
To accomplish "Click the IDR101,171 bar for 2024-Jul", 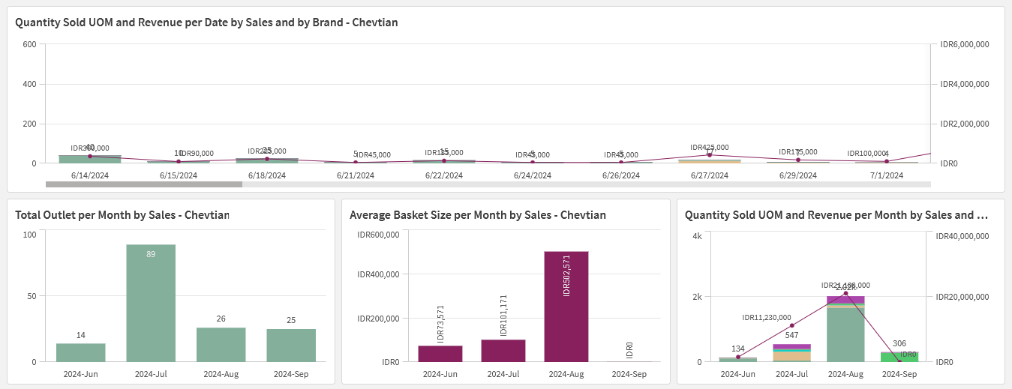I will (x=503, y=350).
